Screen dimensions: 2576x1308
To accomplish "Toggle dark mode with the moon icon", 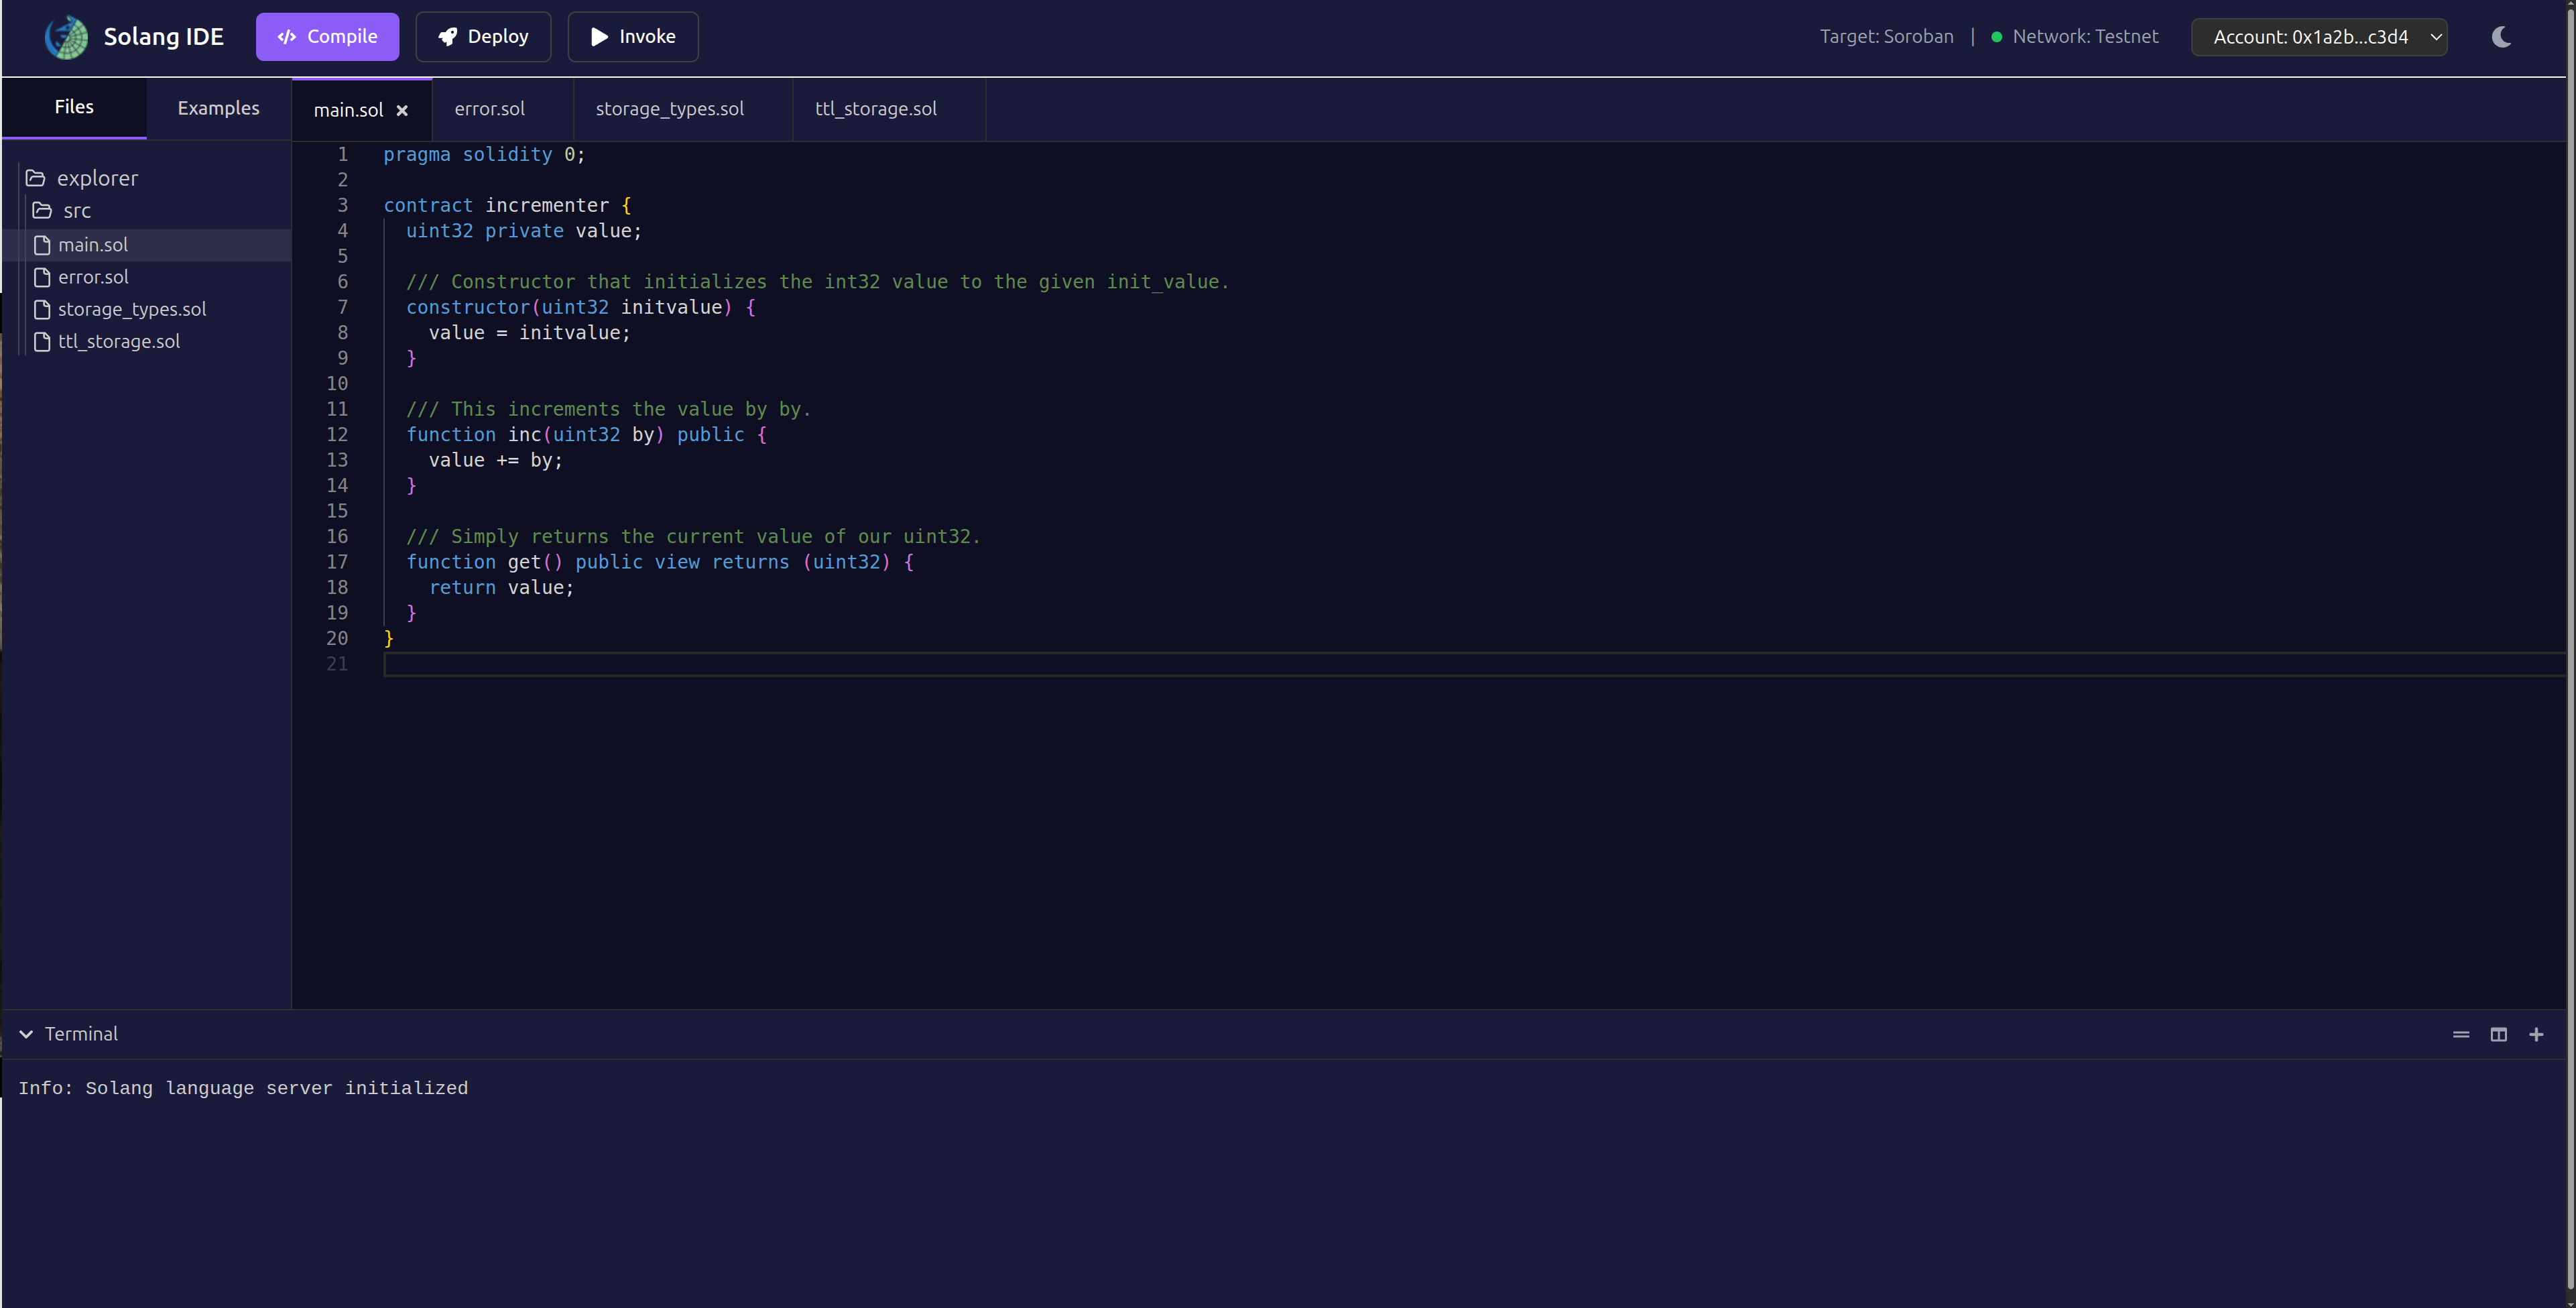I will 2501,36.
